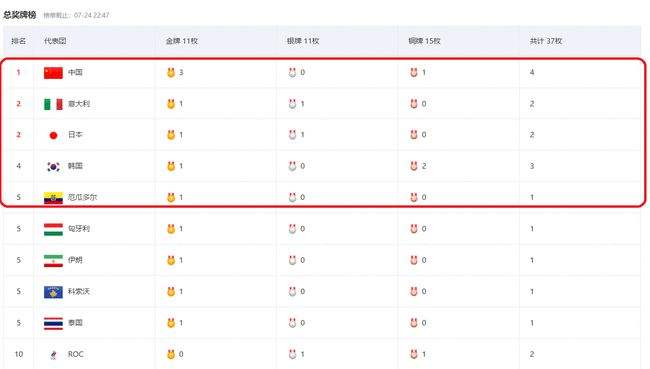This screenshot has height=369, width=650.
Task: Click the Hungary flag icon
Action: click(x=53, y=229)
